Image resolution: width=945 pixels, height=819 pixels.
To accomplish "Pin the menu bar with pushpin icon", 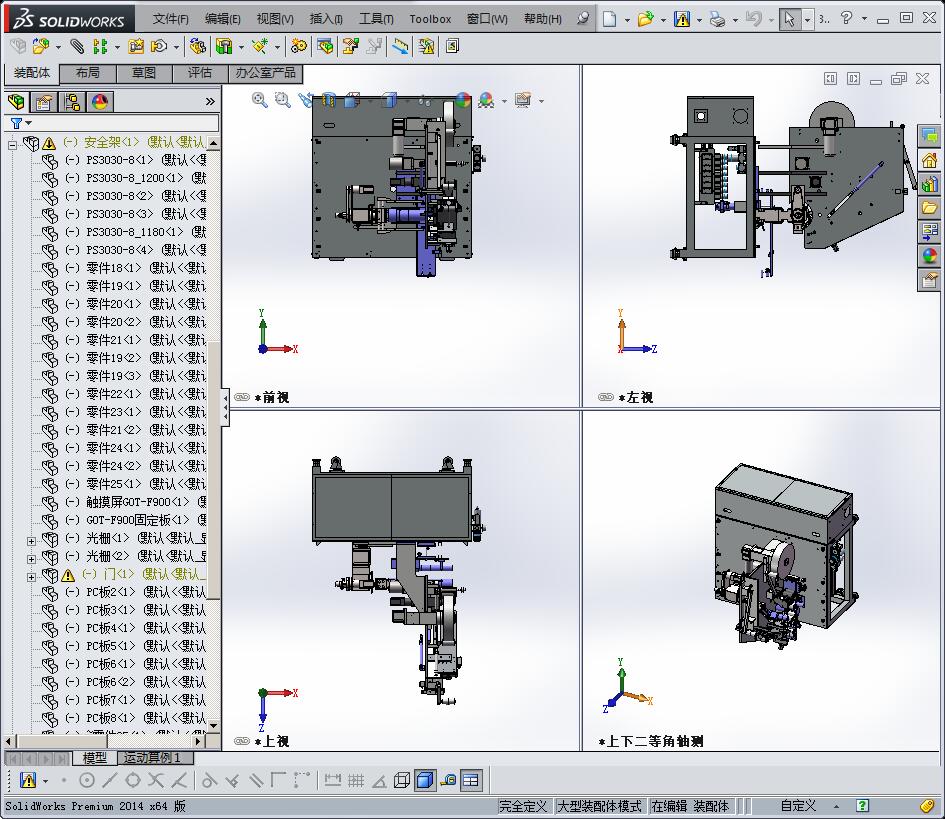I will pos(583,19).
